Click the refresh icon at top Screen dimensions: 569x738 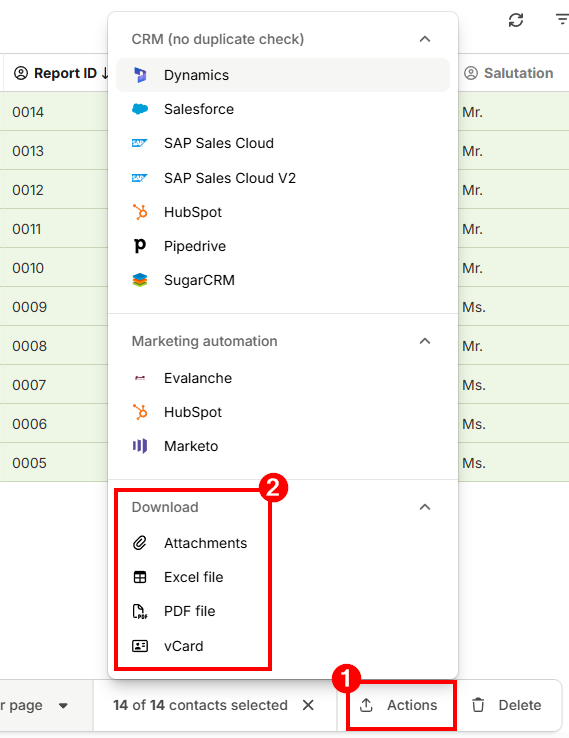(x=516, y=20)
